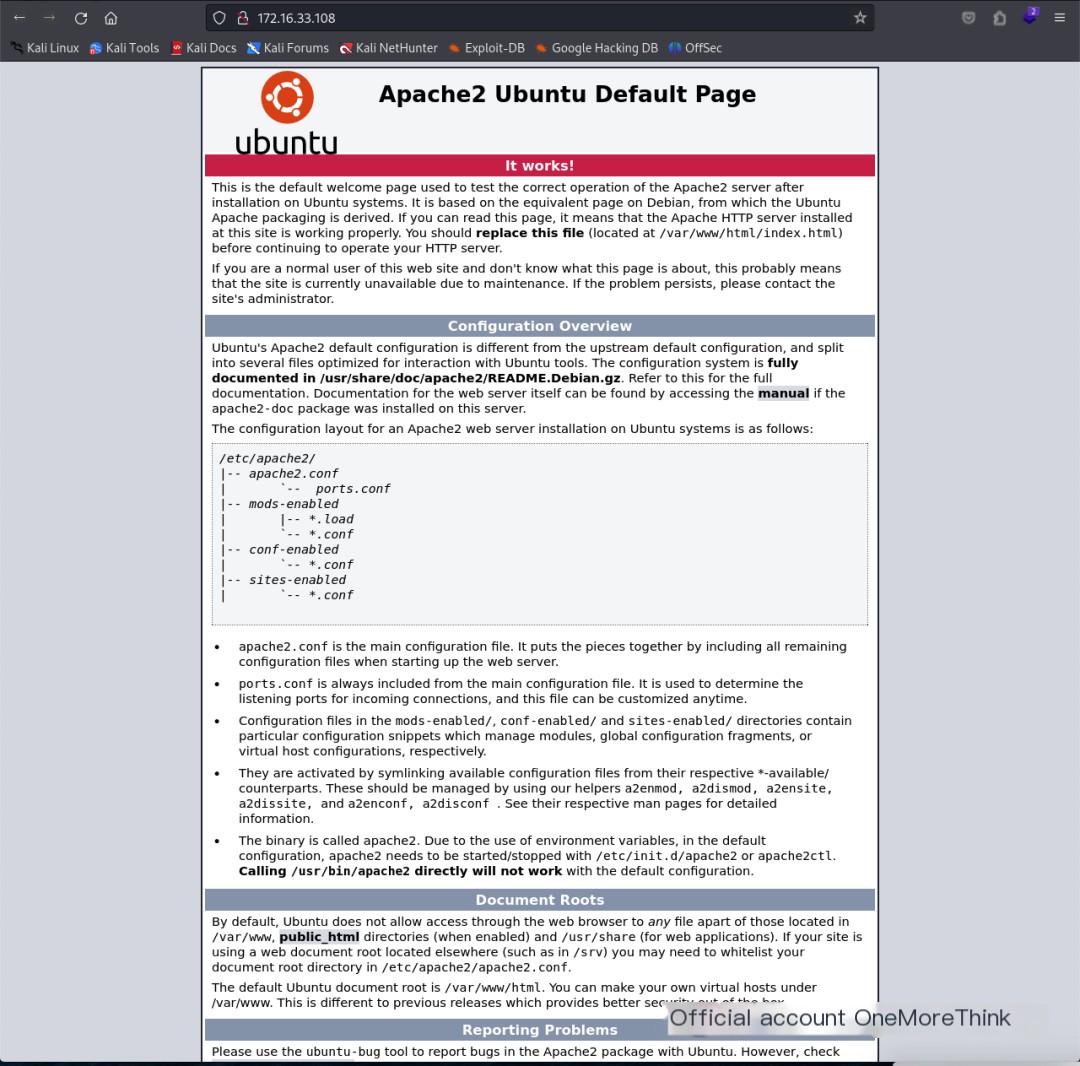Click the address bar showing 172.16.33.108

point(539,18)
